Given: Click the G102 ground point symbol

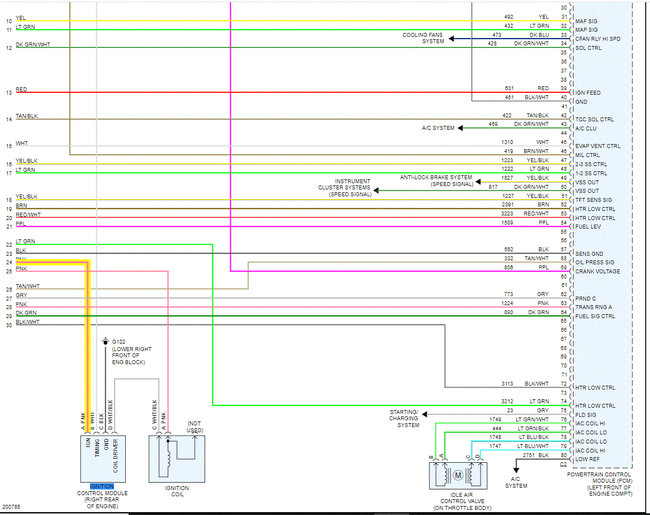Looking at the screenshot, I should 105,342.
